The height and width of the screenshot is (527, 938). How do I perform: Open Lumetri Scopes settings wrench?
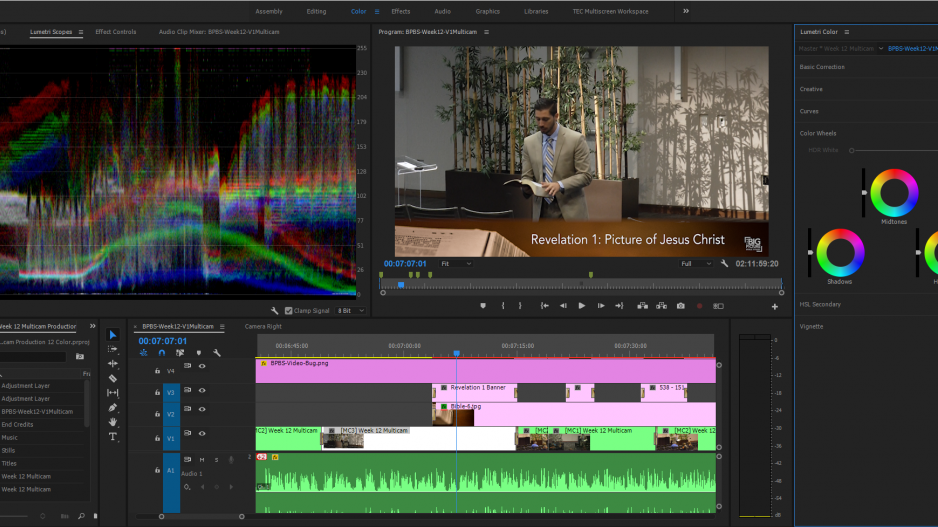click(x=275, y=310)
